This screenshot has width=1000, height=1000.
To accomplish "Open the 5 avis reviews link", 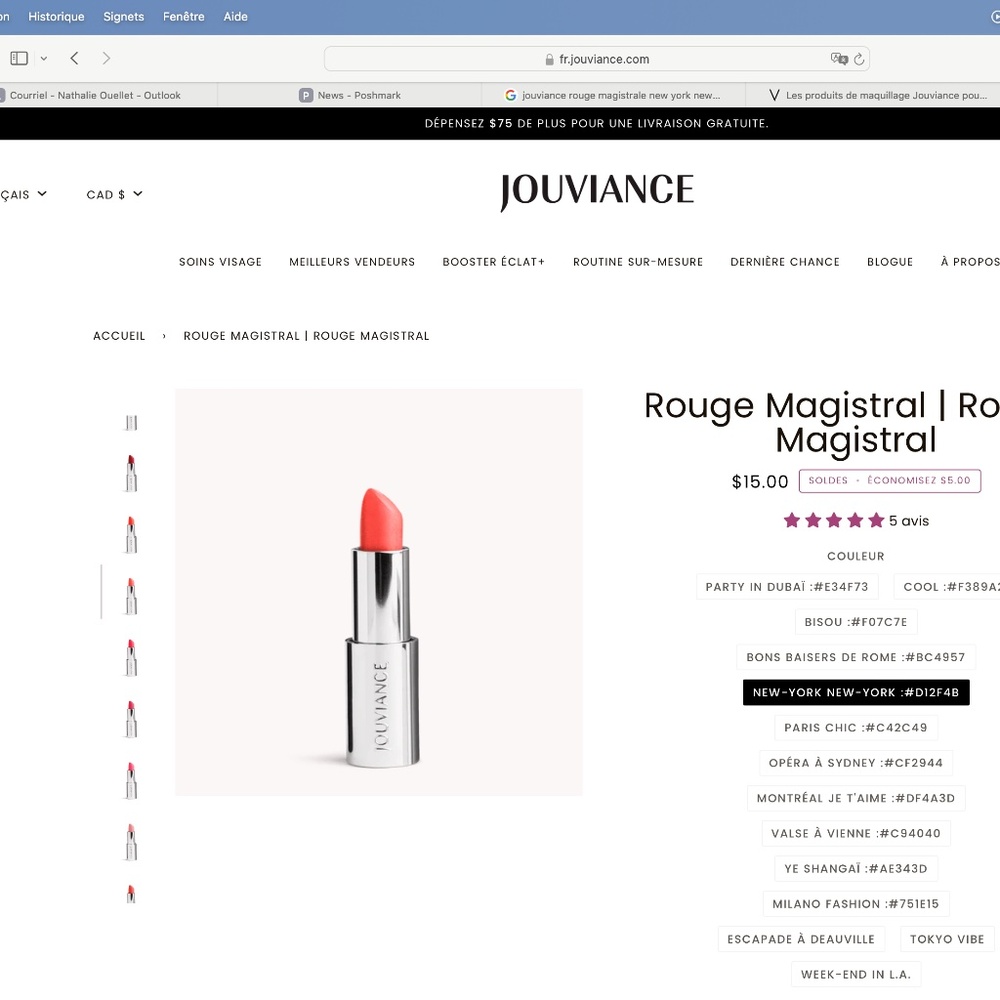I will [909, 521].
